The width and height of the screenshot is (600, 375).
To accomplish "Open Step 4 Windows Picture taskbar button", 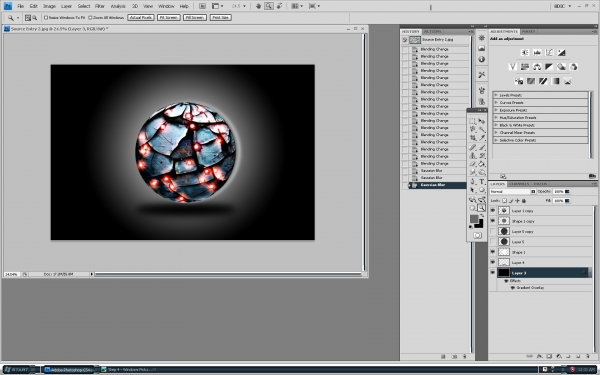I will point(128,370).
